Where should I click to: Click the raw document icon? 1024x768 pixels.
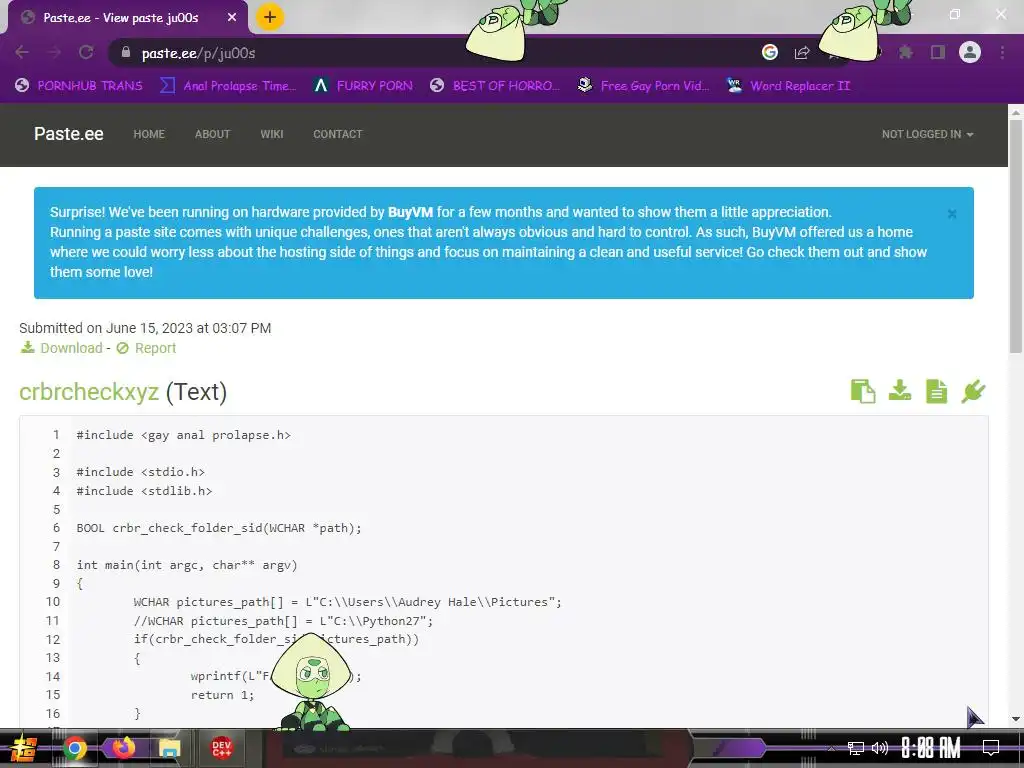point(936,391)
